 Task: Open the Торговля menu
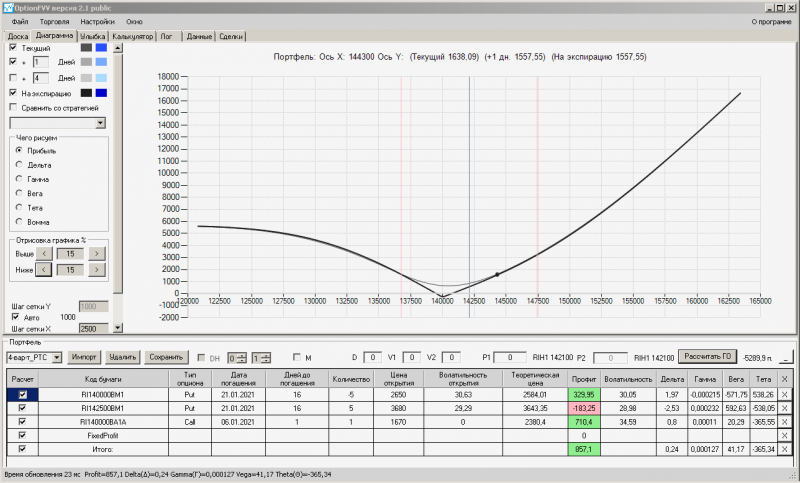click(x=54, y=21)
